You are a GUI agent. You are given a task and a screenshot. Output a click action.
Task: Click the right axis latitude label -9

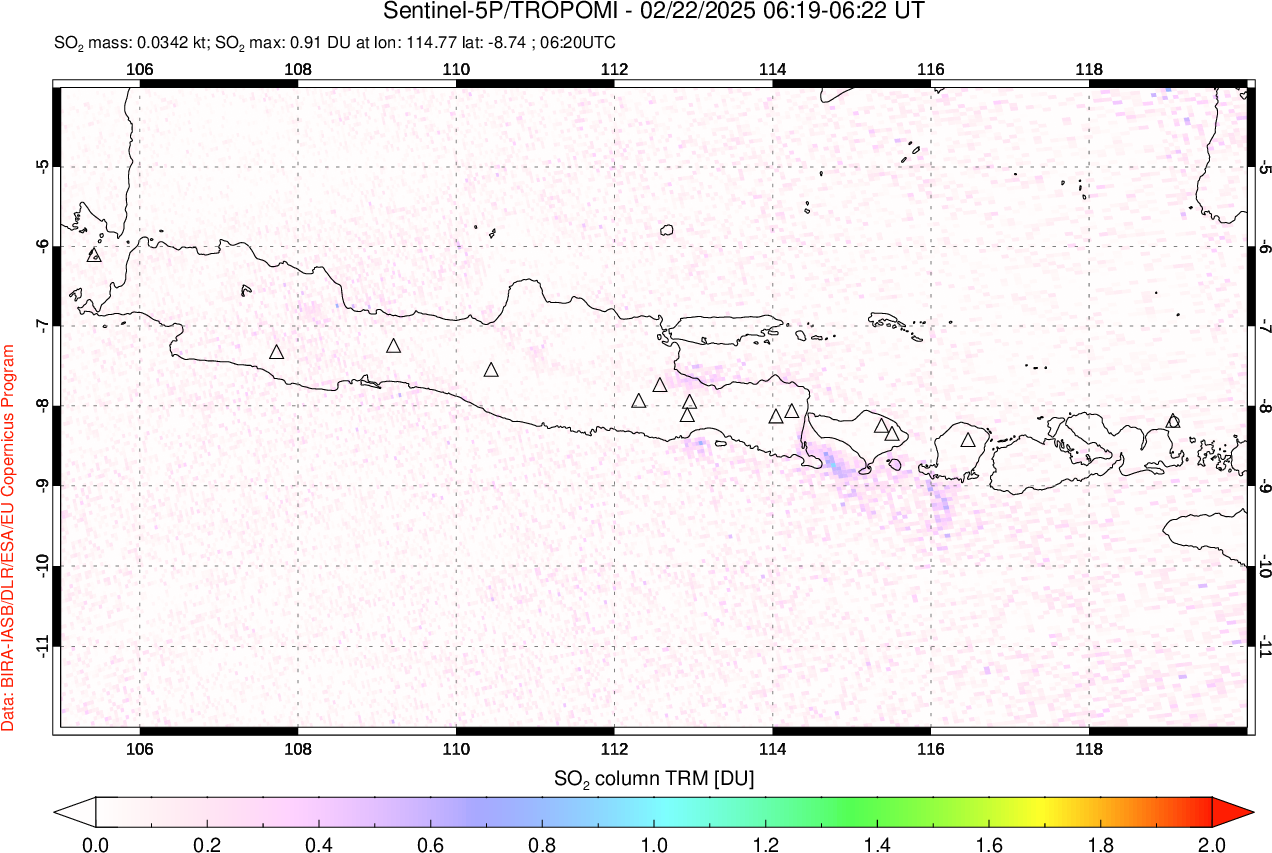[x=1265, y=486]
